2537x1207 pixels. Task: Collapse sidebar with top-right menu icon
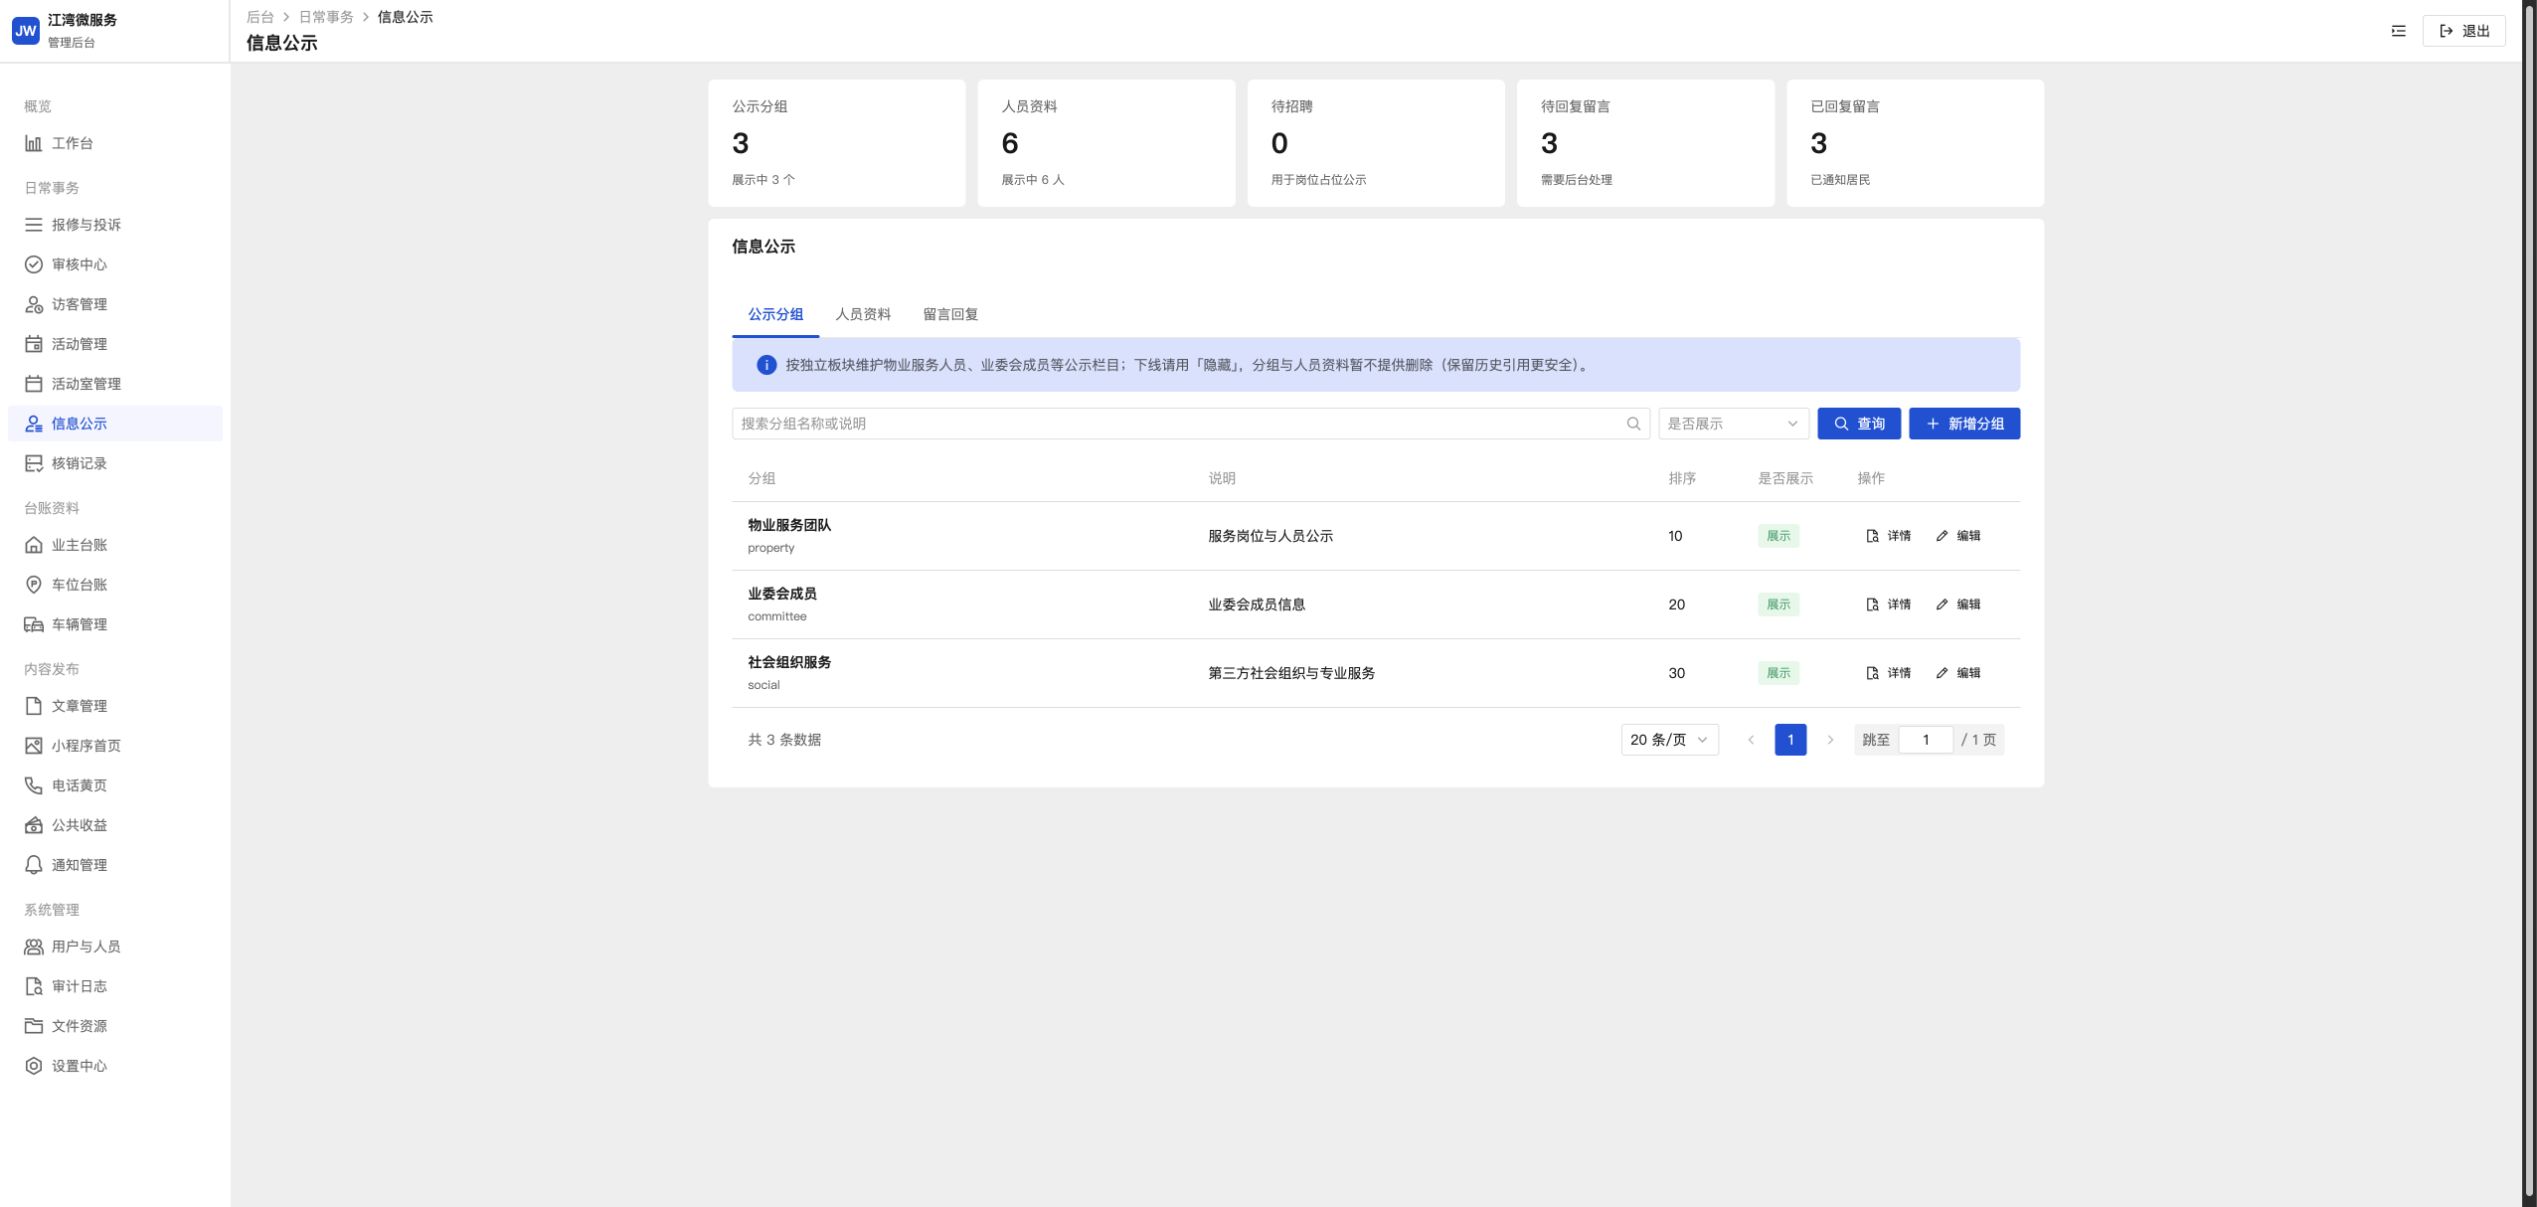tap(2398, 31)
